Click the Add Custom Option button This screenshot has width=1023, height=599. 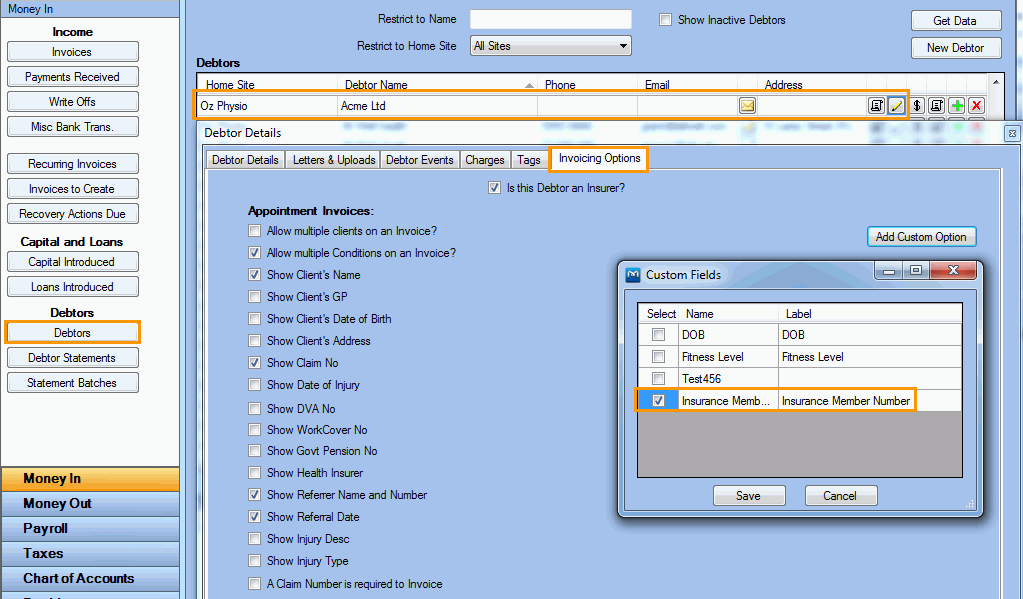(x=921, y=237)
